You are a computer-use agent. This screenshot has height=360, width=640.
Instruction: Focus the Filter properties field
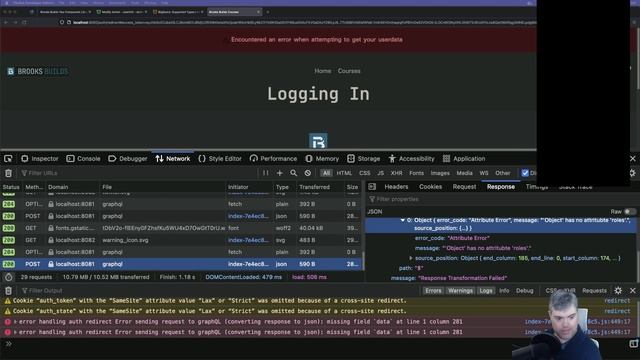point(501,199)
